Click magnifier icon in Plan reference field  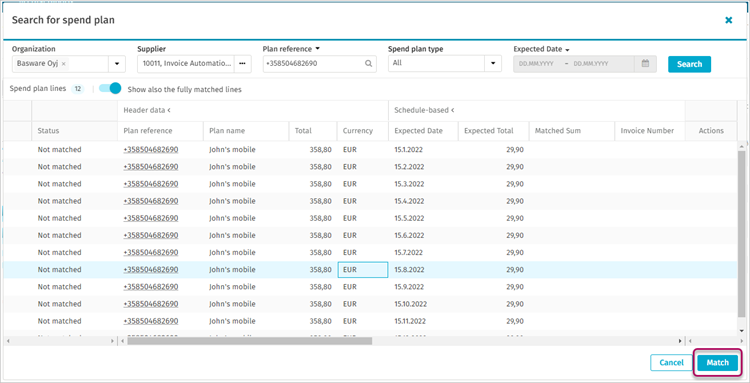pos(368,64)
